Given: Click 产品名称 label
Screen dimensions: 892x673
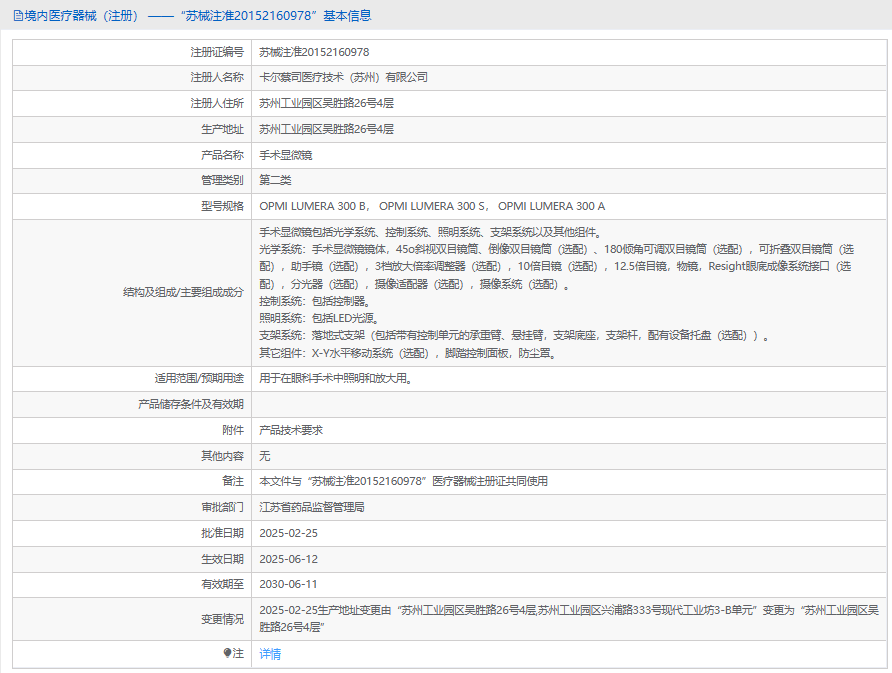Looking at the screenshot, I should click(222, 155).
